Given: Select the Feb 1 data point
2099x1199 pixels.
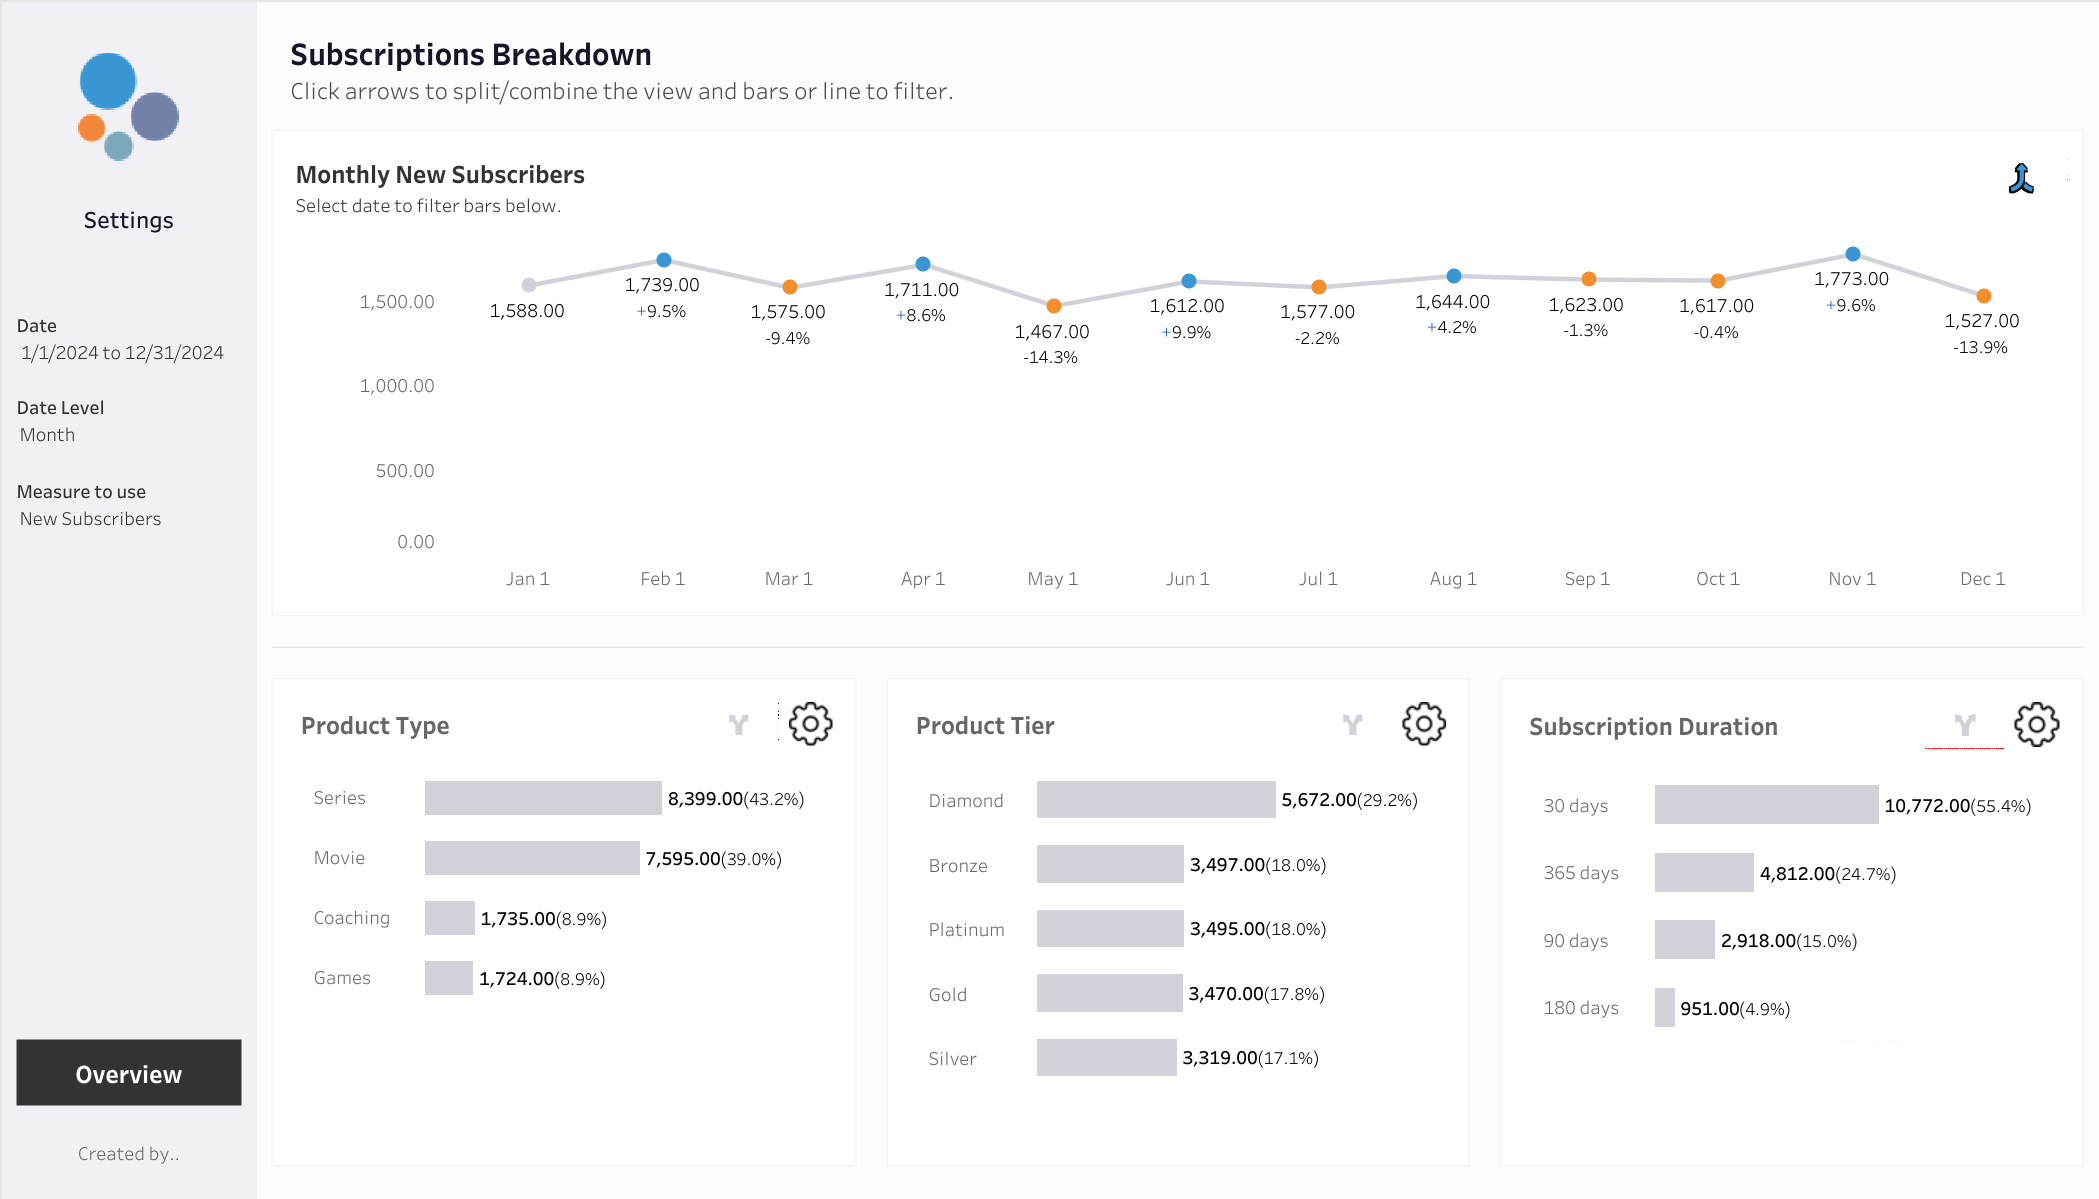Looking at the screenshot, I should pos(663,260).
